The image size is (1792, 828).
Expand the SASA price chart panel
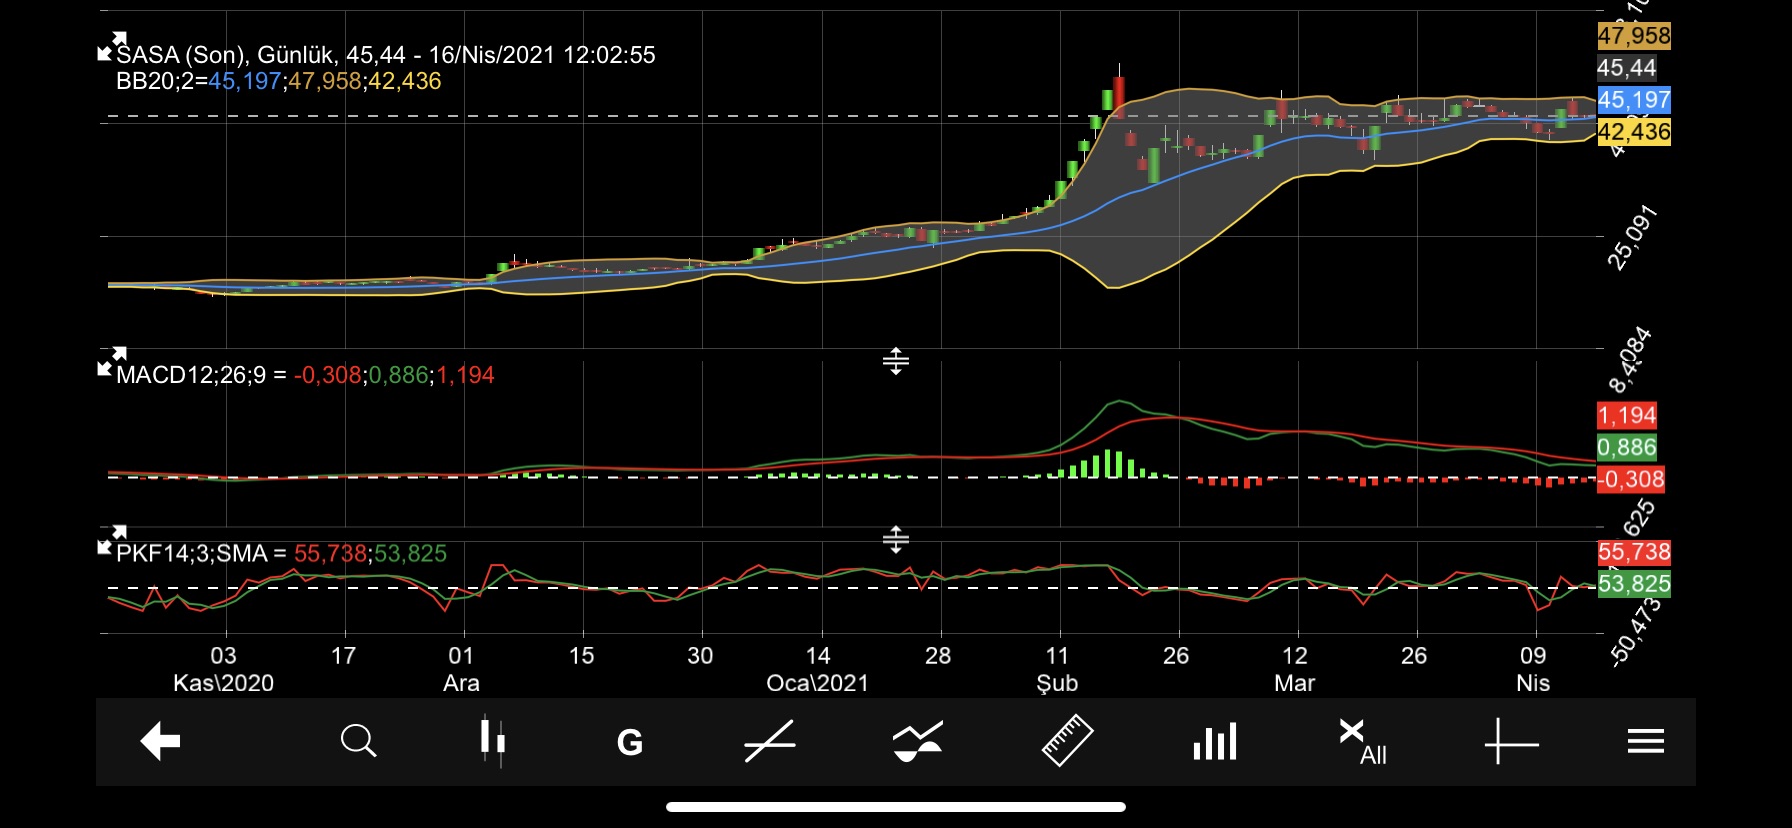pyautogui.click(x=111, y=46)
